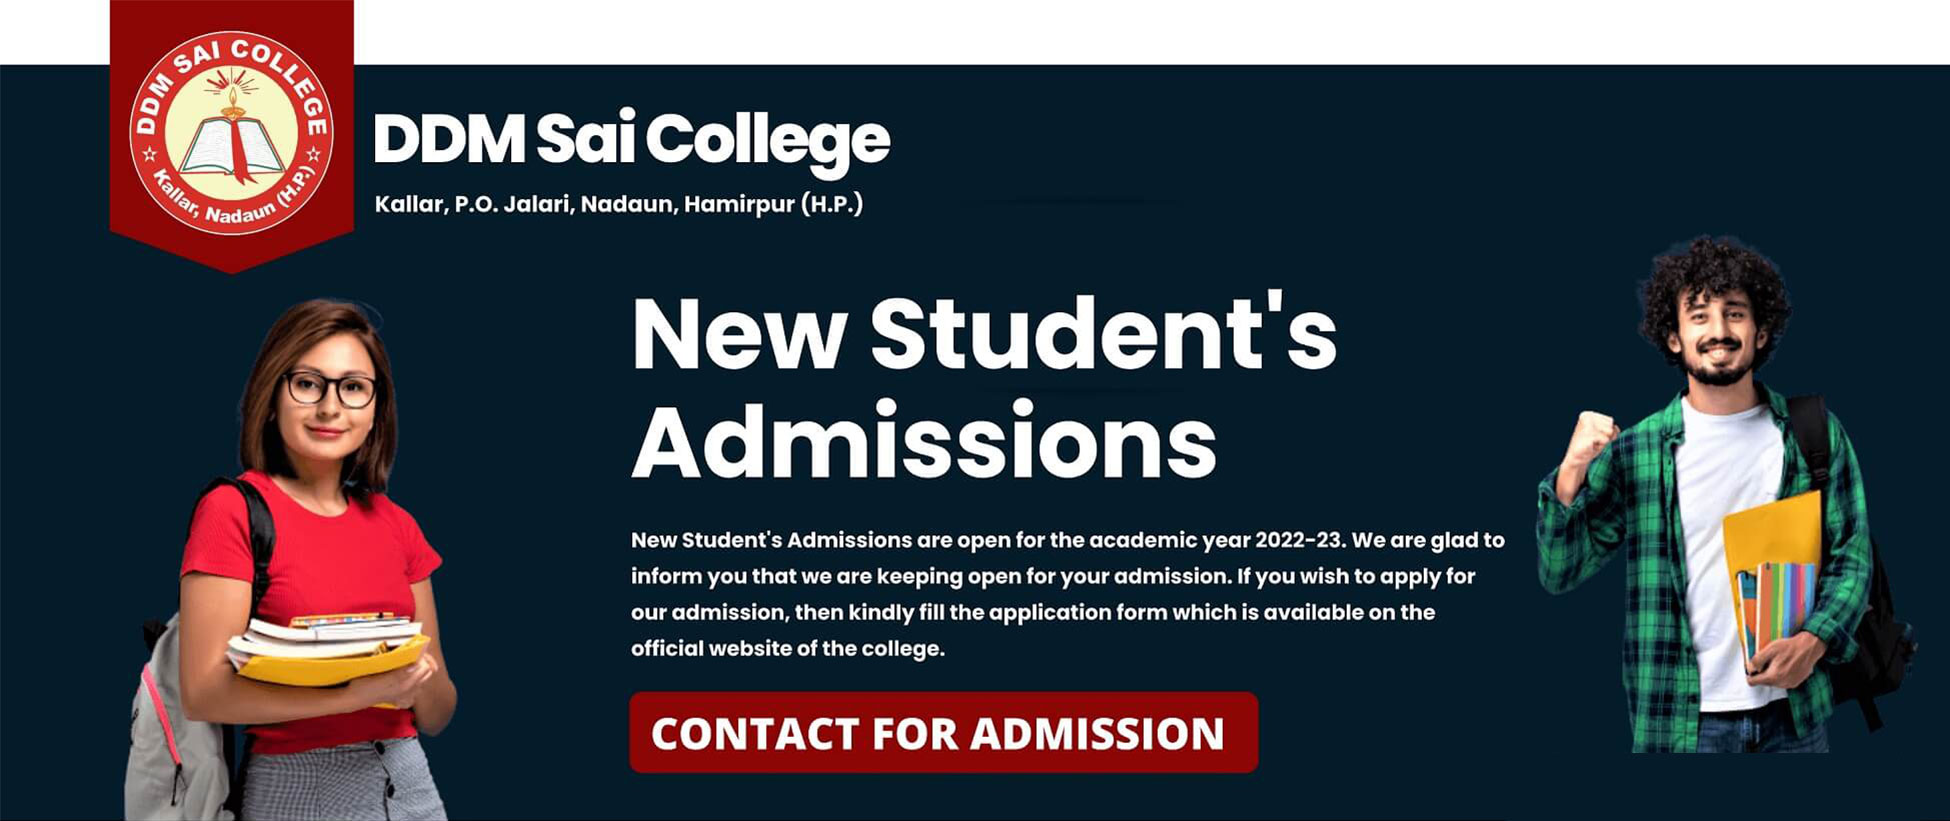This screenshot has height=821, width=1950.
Task: Click the right star in the logo ring
Action: pos(314,154)
